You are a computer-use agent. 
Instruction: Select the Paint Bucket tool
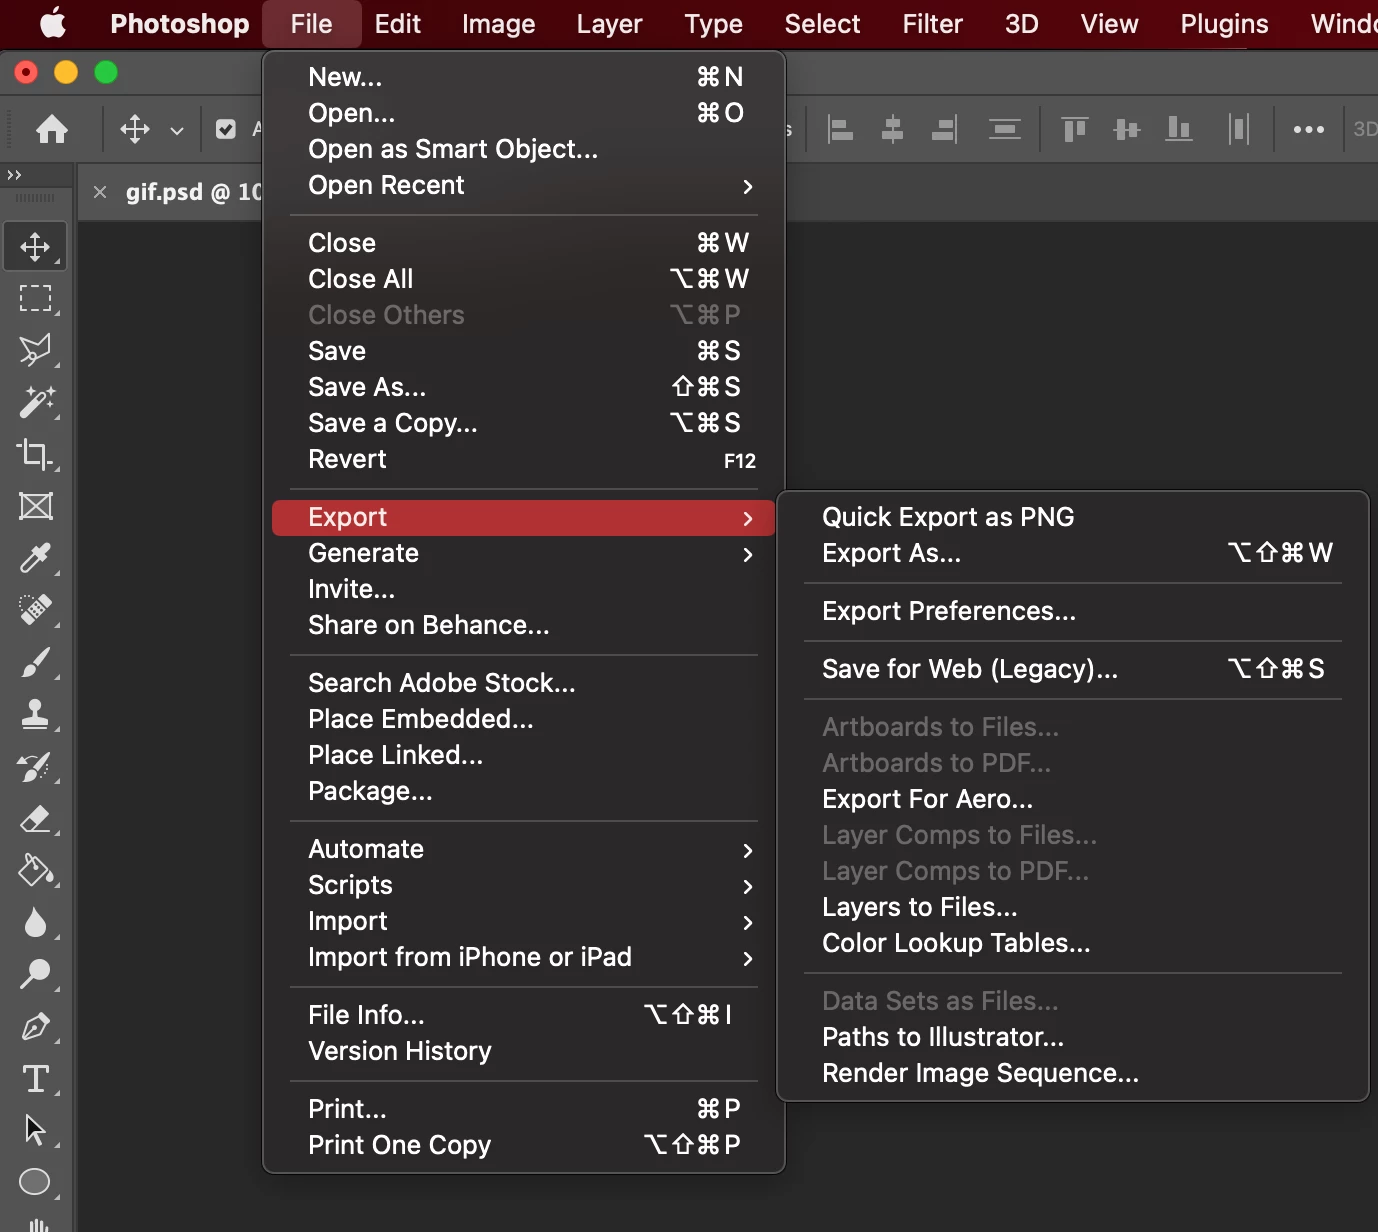click(x=35, y=870)
